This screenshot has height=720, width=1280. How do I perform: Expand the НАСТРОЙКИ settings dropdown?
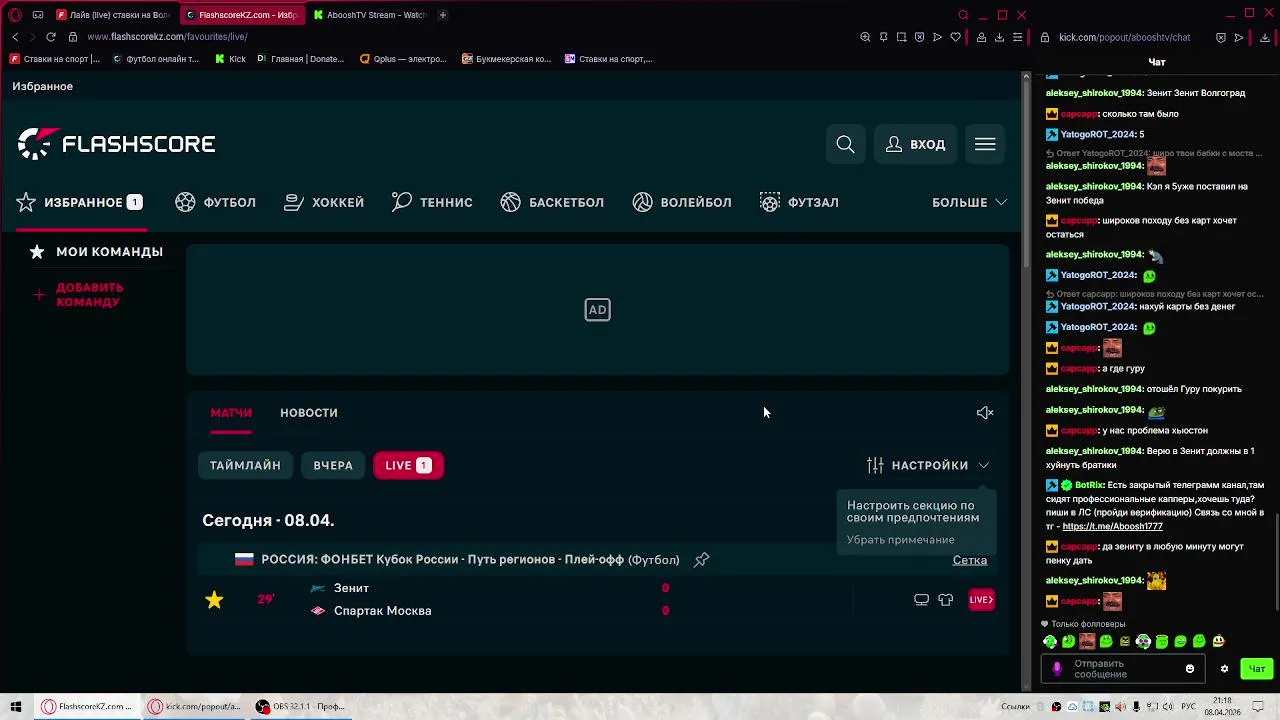click(x=928, y=465)
